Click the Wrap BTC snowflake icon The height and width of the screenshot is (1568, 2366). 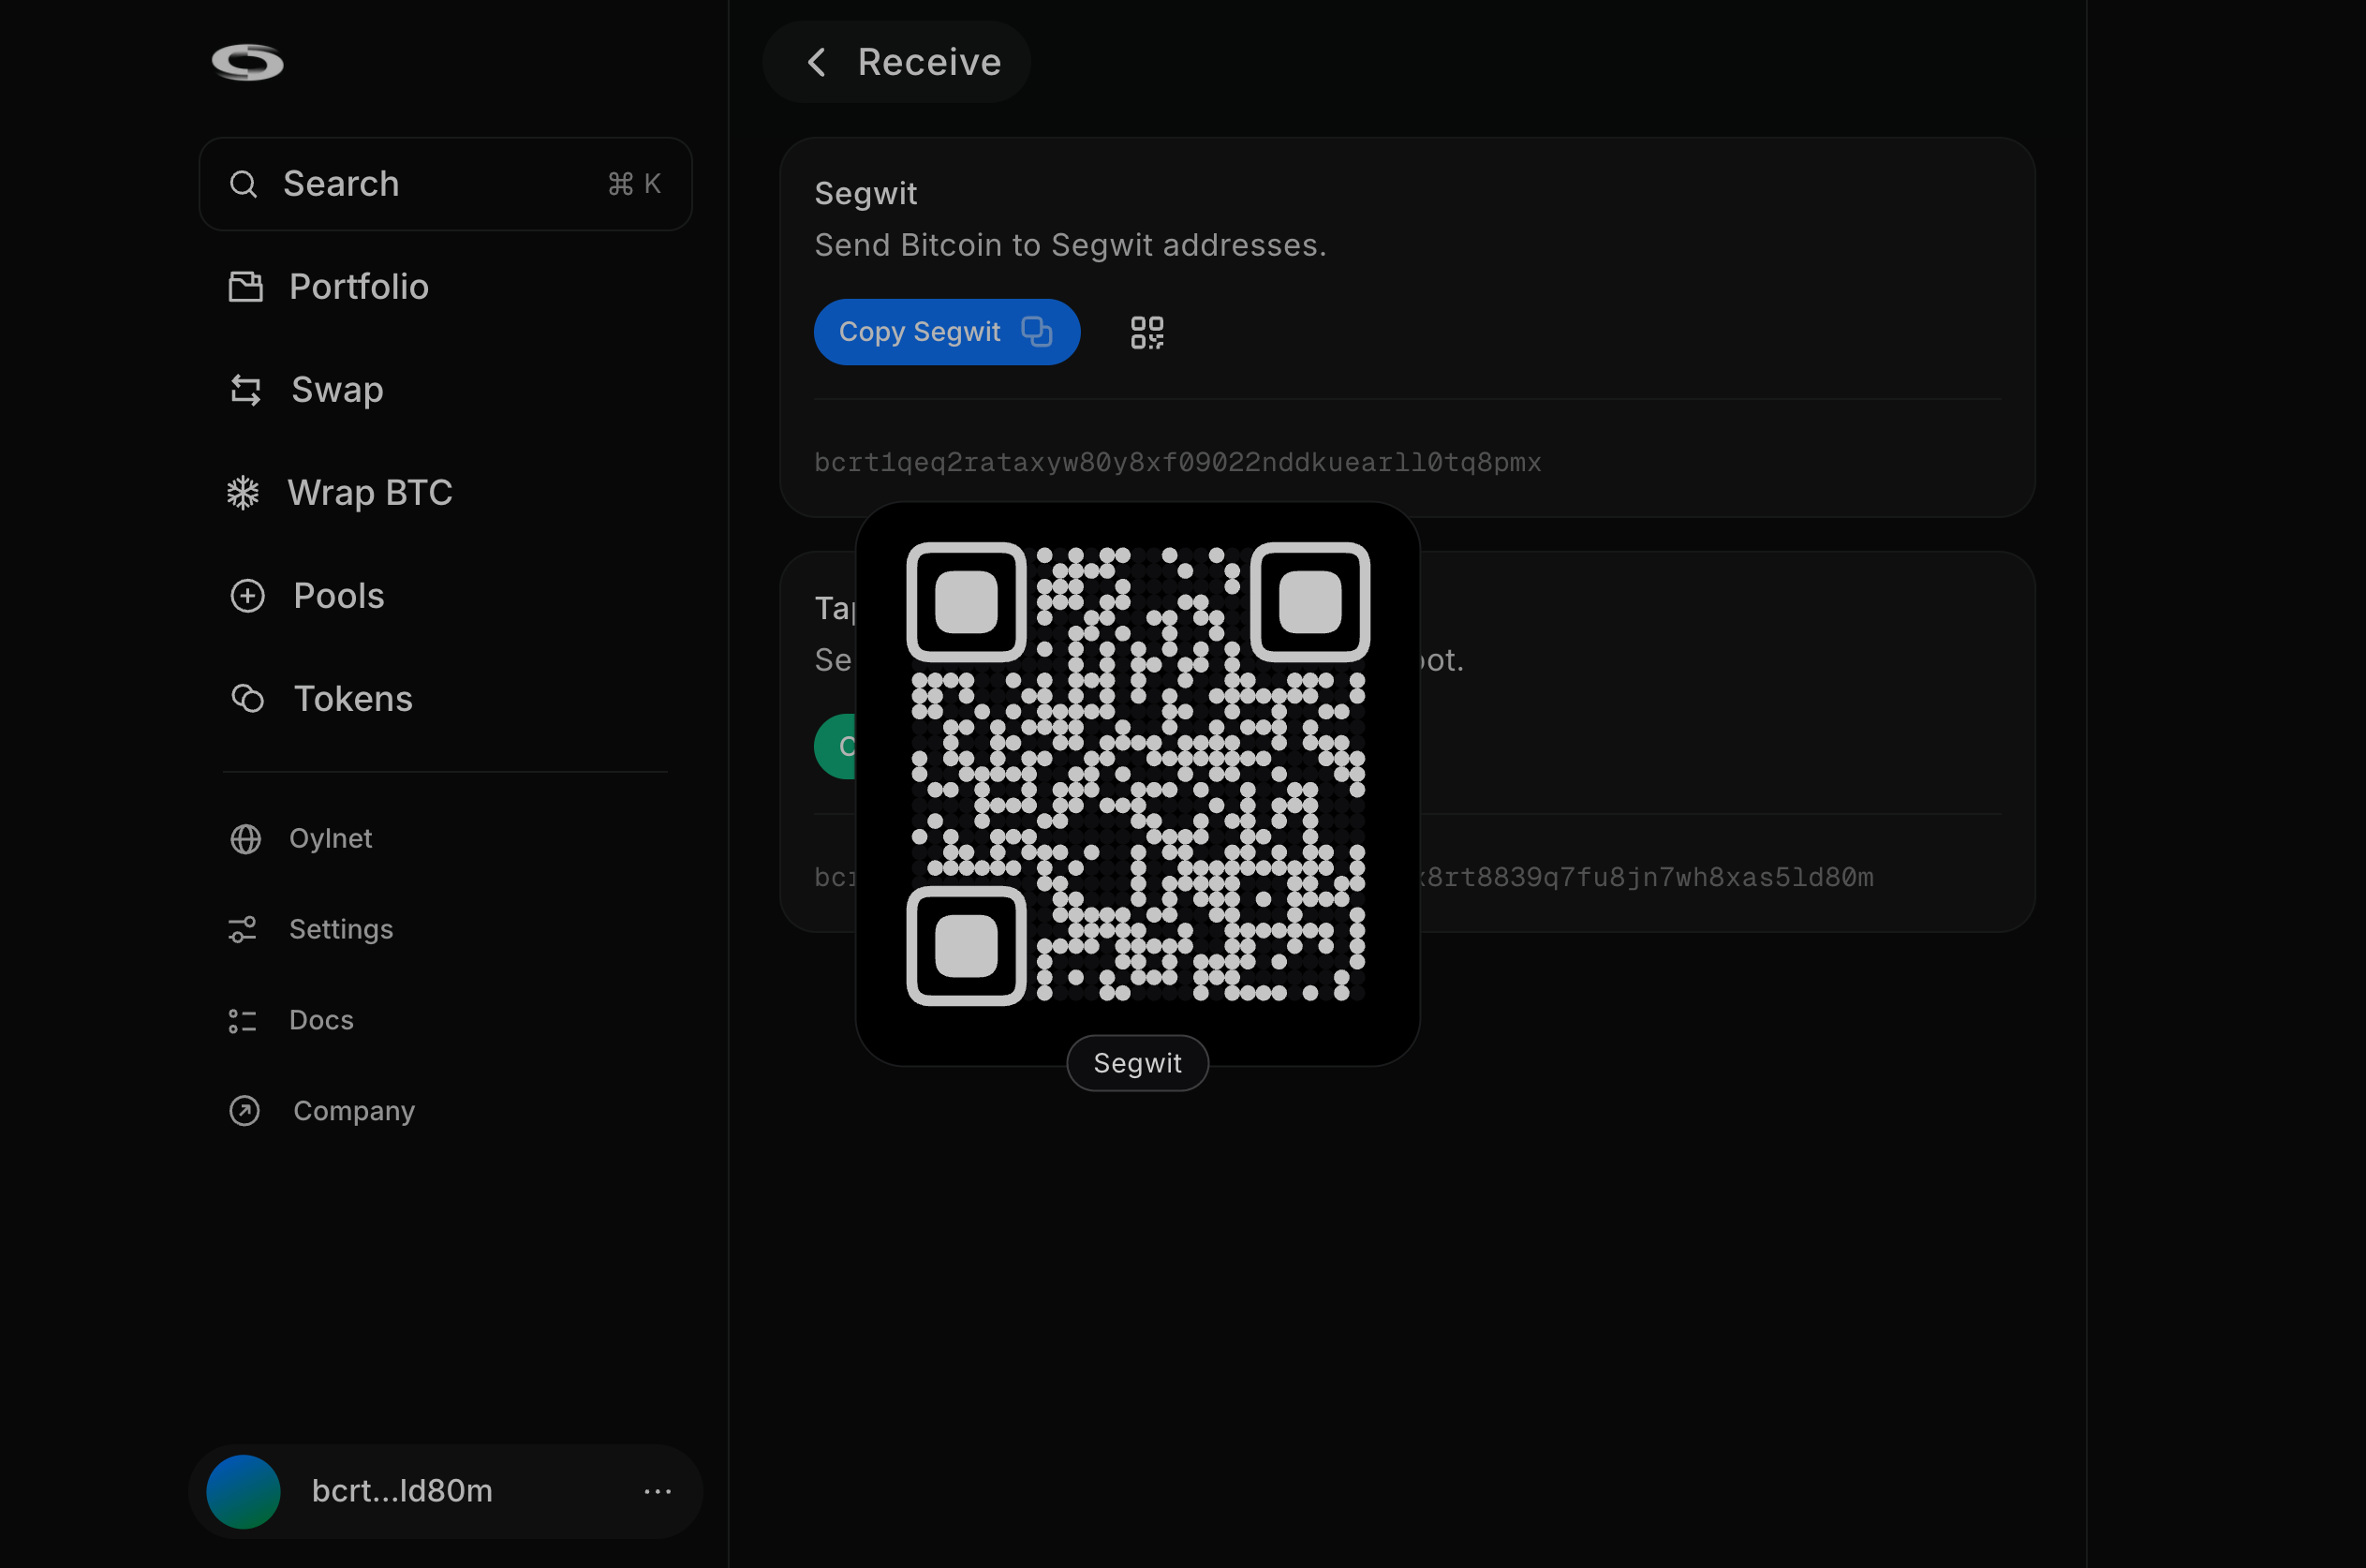pos(243,493)
